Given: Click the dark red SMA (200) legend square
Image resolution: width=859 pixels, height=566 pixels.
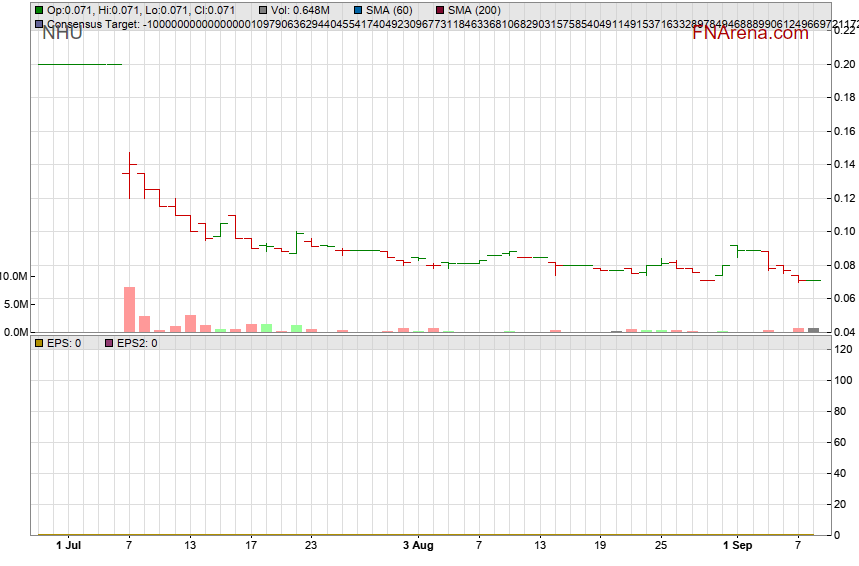Looking at the screenshot, I should coord(440,10).
